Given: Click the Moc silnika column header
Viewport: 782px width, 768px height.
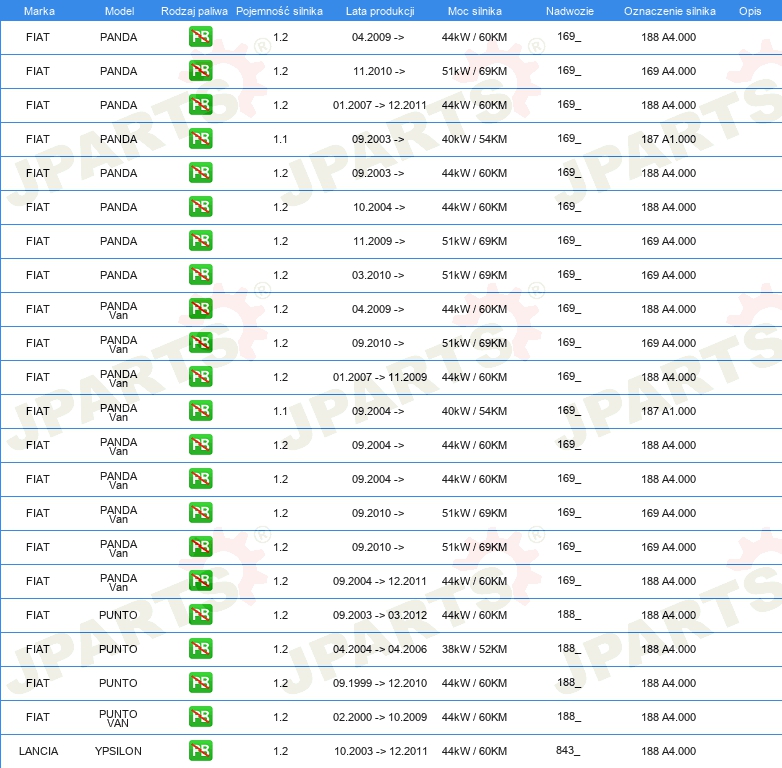Looking at the screenshot, I should click(x=475, y=11).
